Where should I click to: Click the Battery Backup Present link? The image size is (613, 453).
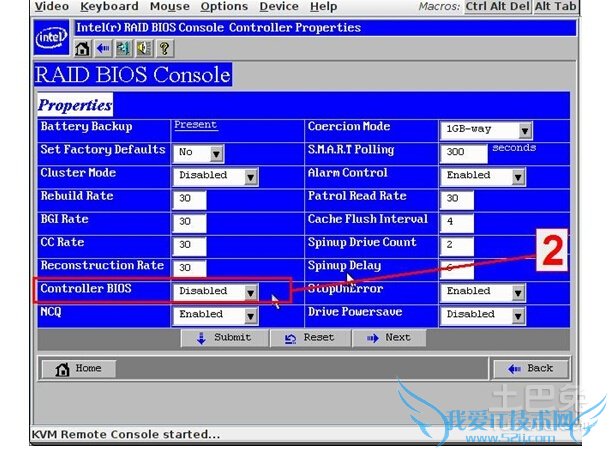point(195,125)
